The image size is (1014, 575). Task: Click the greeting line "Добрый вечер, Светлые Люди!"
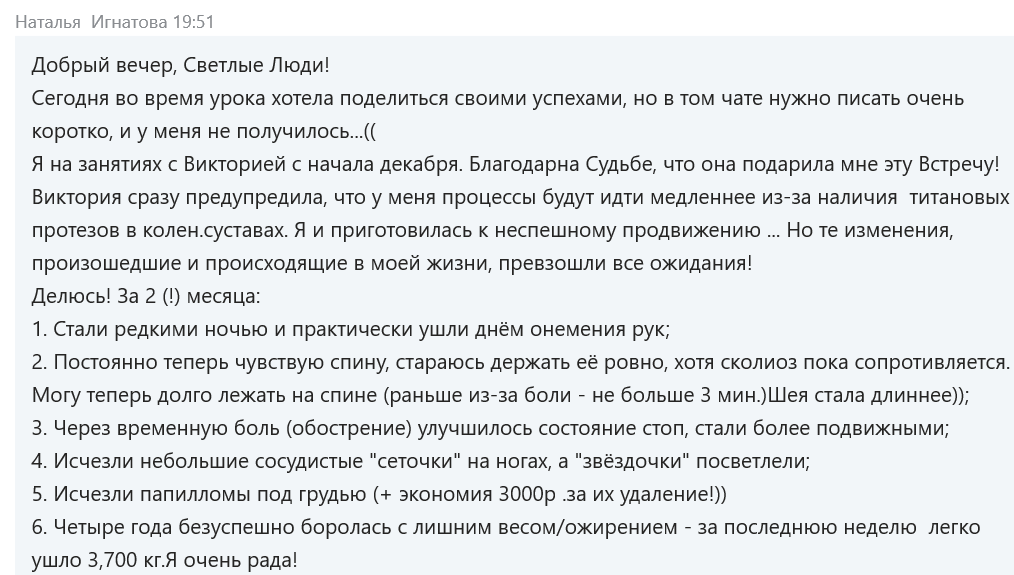[x=180, y=66]
